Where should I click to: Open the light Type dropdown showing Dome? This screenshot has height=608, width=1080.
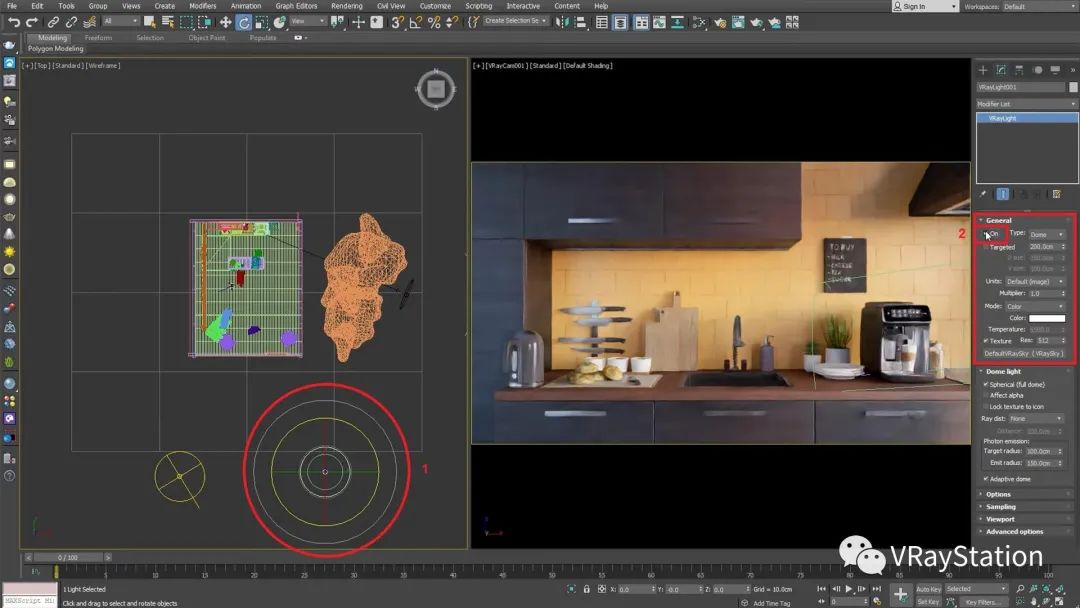point(1047,234)
